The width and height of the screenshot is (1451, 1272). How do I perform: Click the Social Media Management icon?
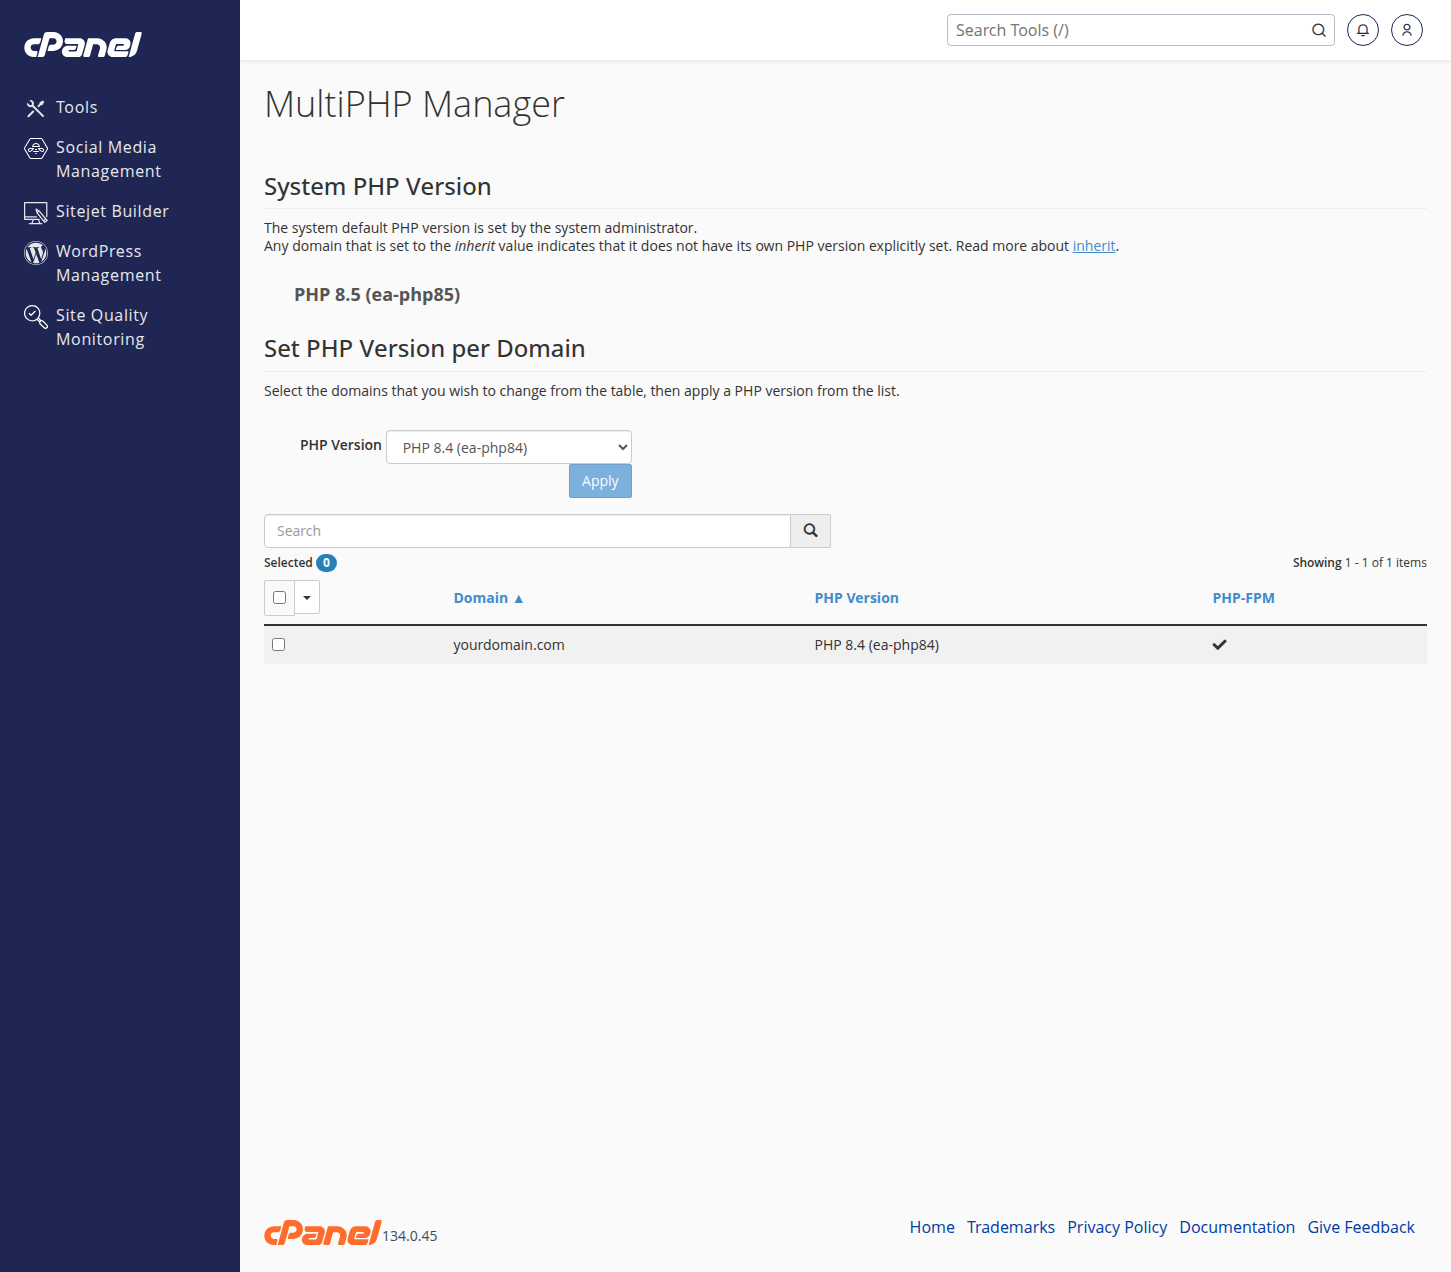[x=36, y=149]
